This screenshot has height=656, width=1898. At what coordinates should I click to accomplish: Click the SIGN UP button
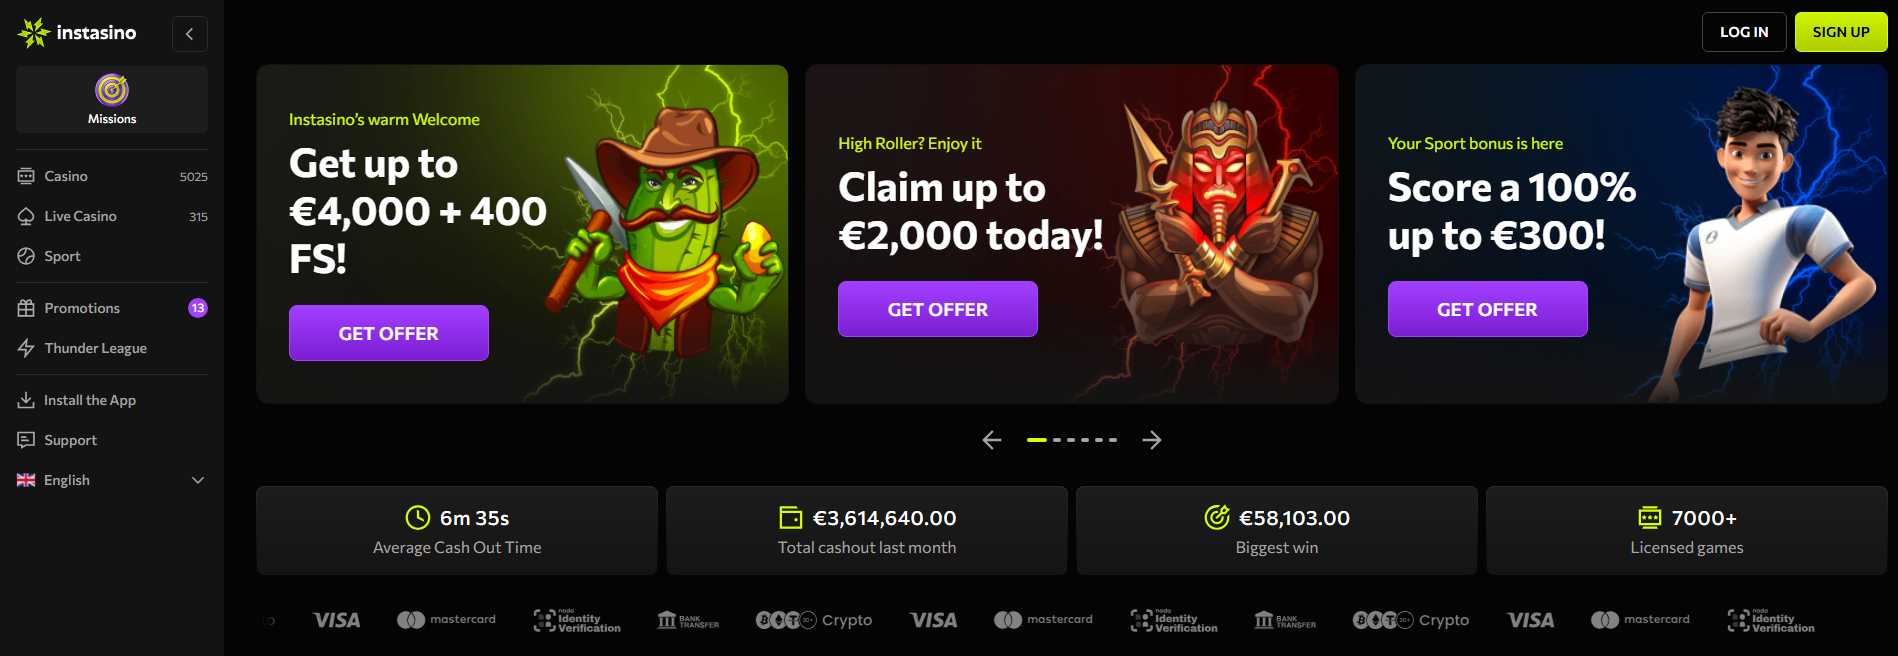tap(1841, 32)
